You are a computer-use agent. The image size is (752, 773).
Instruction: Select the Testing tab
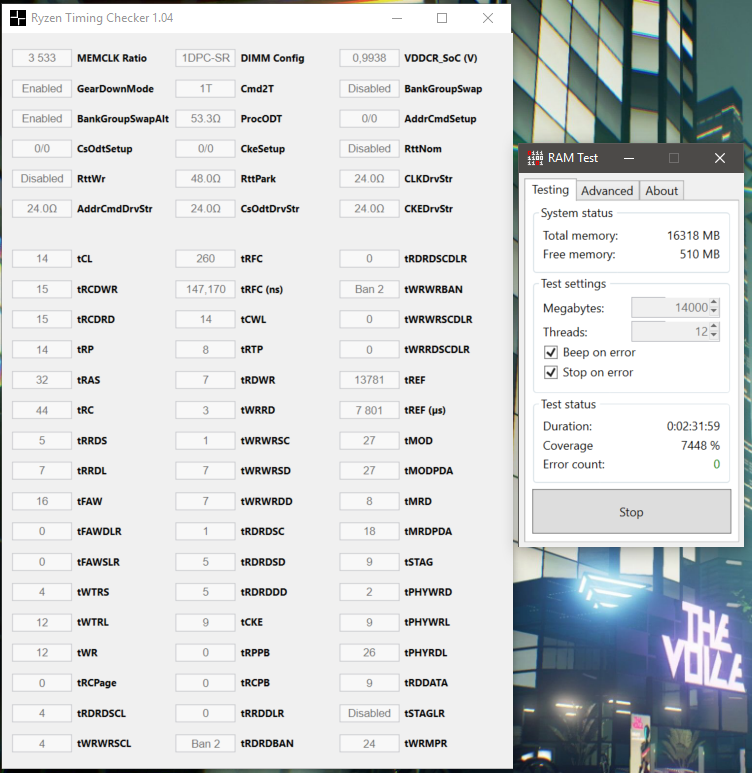pyautogui.click(x=550, y=190)
